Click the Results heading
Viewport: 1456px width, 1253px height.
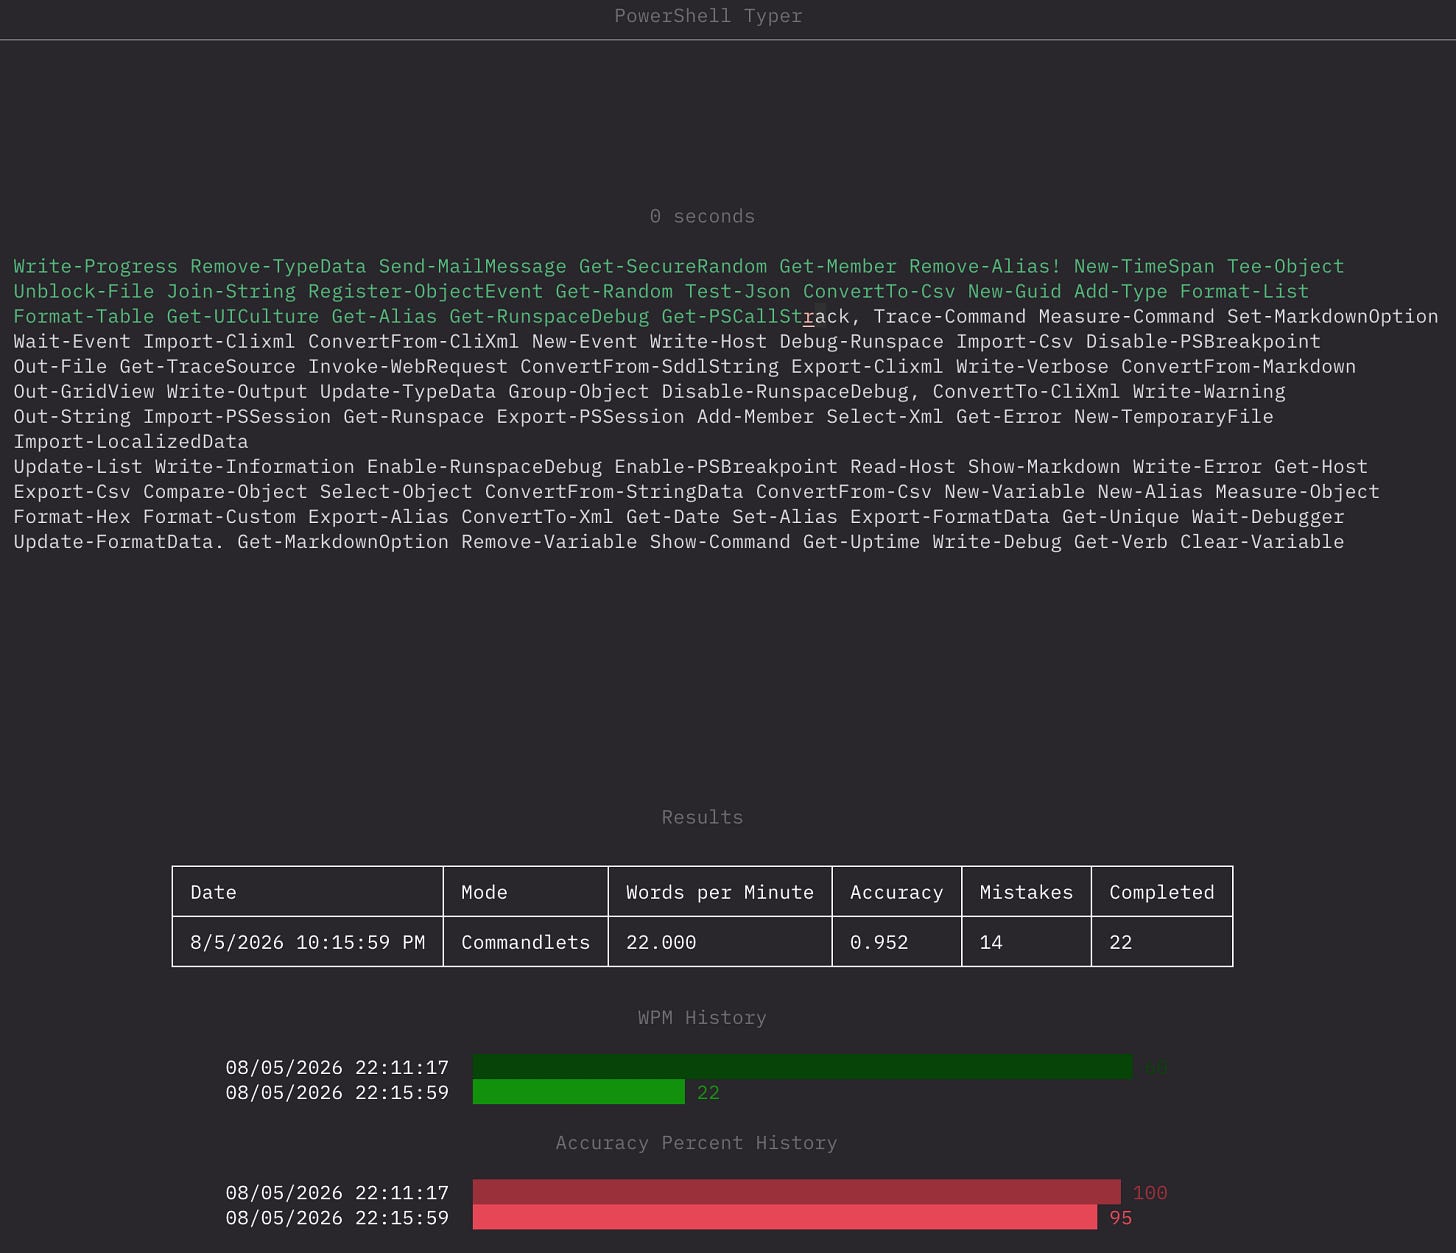click(x=702, y=817)
